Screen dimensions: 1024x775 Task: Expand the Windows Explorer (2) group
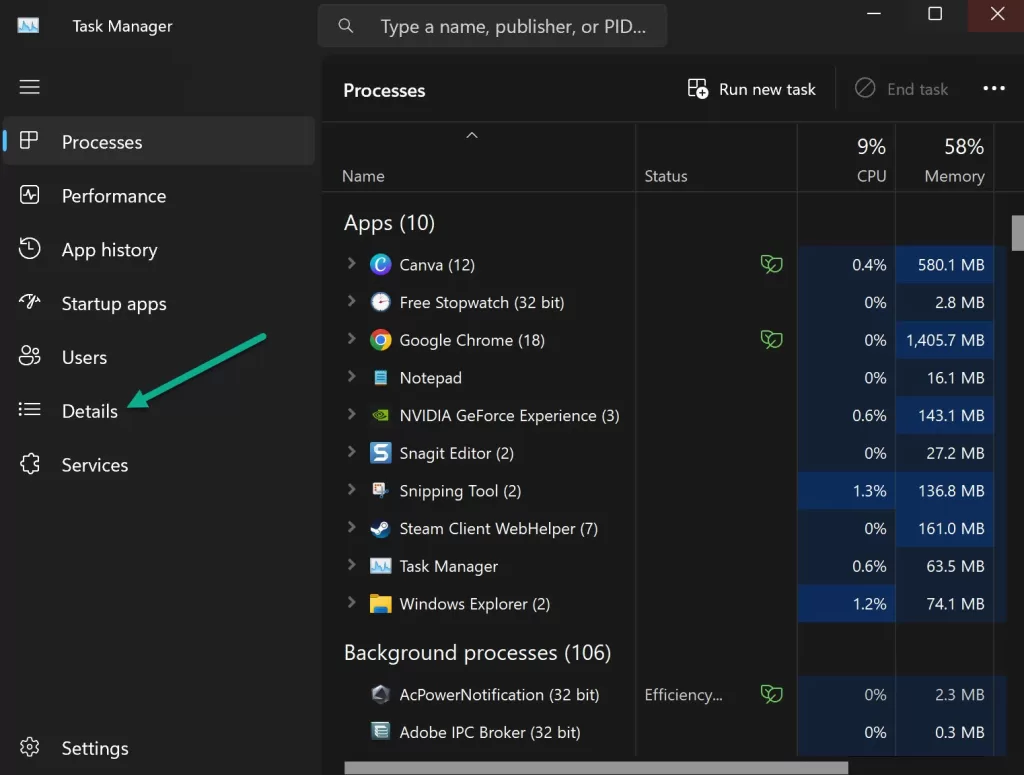[x=351, y=602]
